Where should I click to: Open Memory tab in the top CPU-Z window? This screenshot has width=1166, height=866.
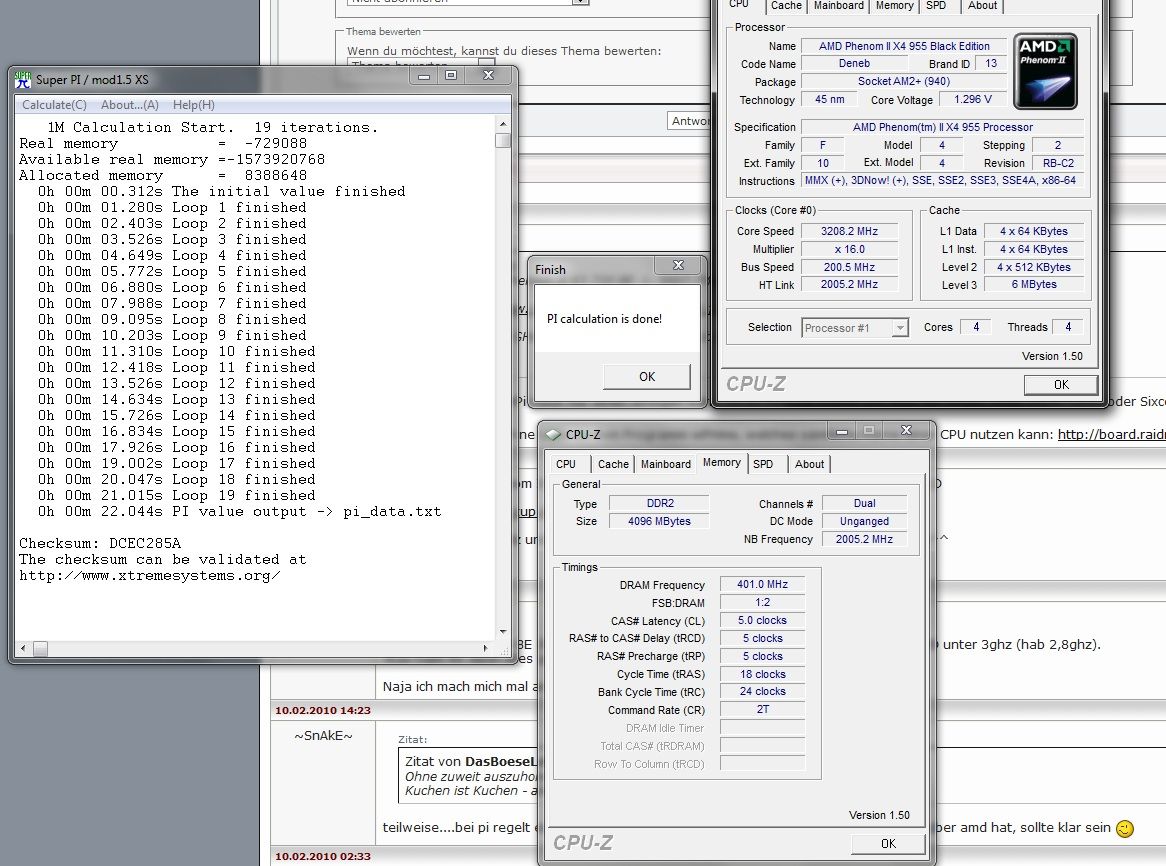[895, 5]
